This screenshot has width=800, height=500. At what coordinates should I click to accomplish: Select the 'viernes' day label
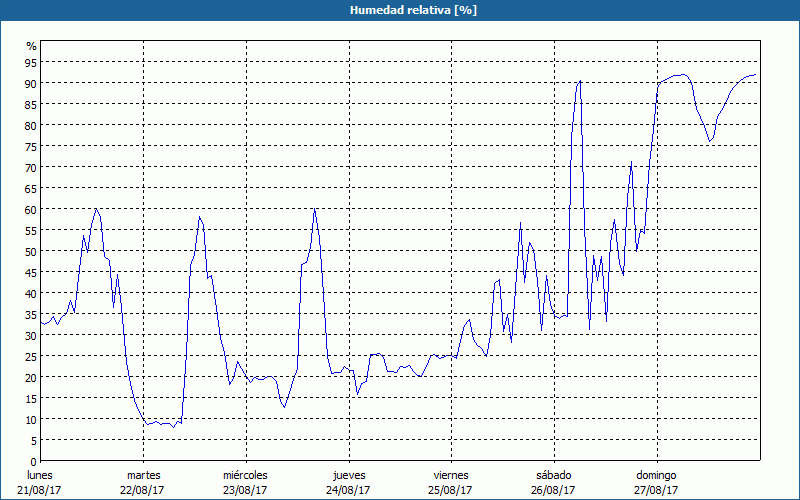pyautogui.click(x=451, y=475)
